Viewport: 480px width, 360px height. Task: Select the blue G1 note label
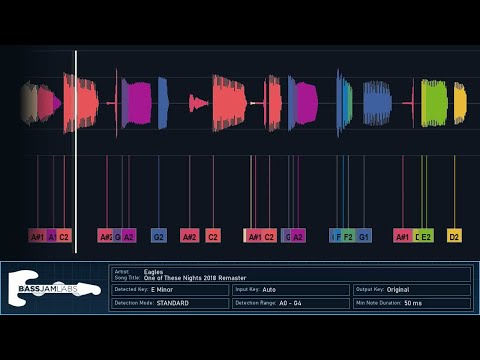(364, 237)
